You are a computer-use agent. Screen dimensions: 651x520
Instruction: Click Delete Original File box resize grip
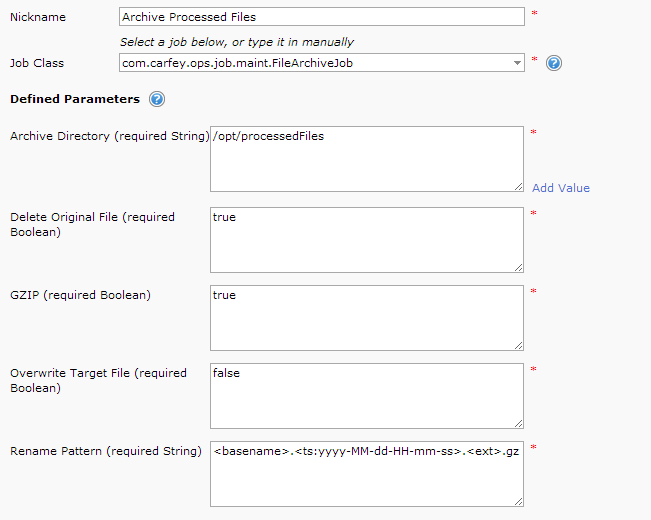[x=518, y=266]
